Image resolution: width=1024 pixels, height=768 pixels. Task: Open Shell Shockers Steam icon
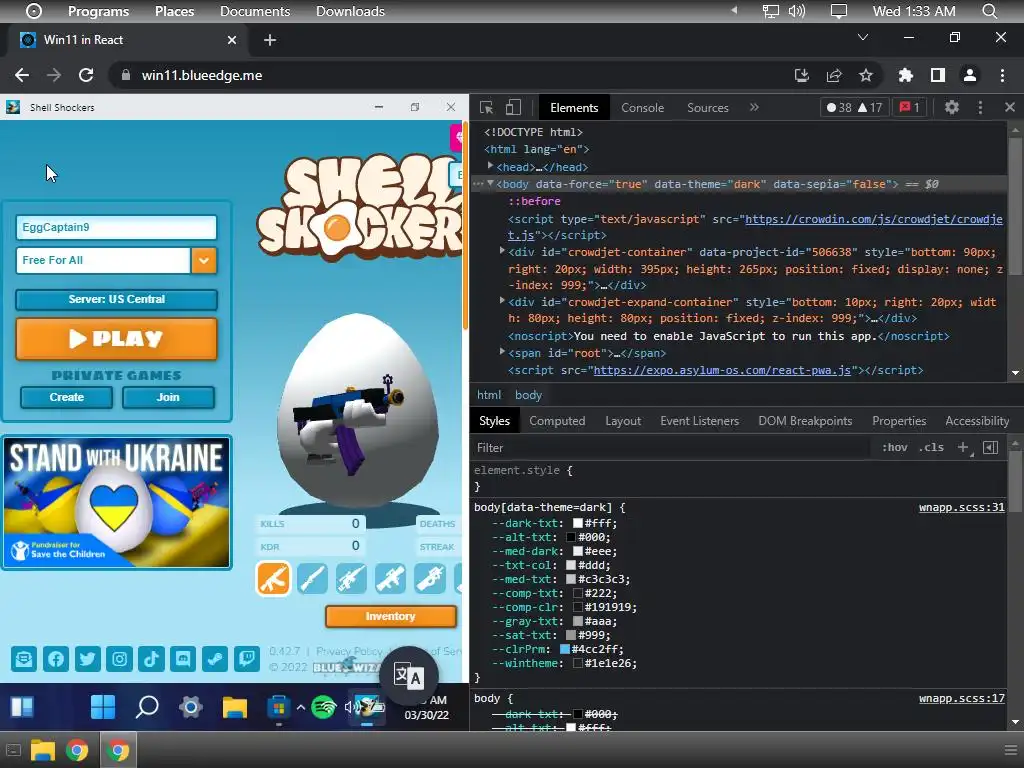(214, 659)
